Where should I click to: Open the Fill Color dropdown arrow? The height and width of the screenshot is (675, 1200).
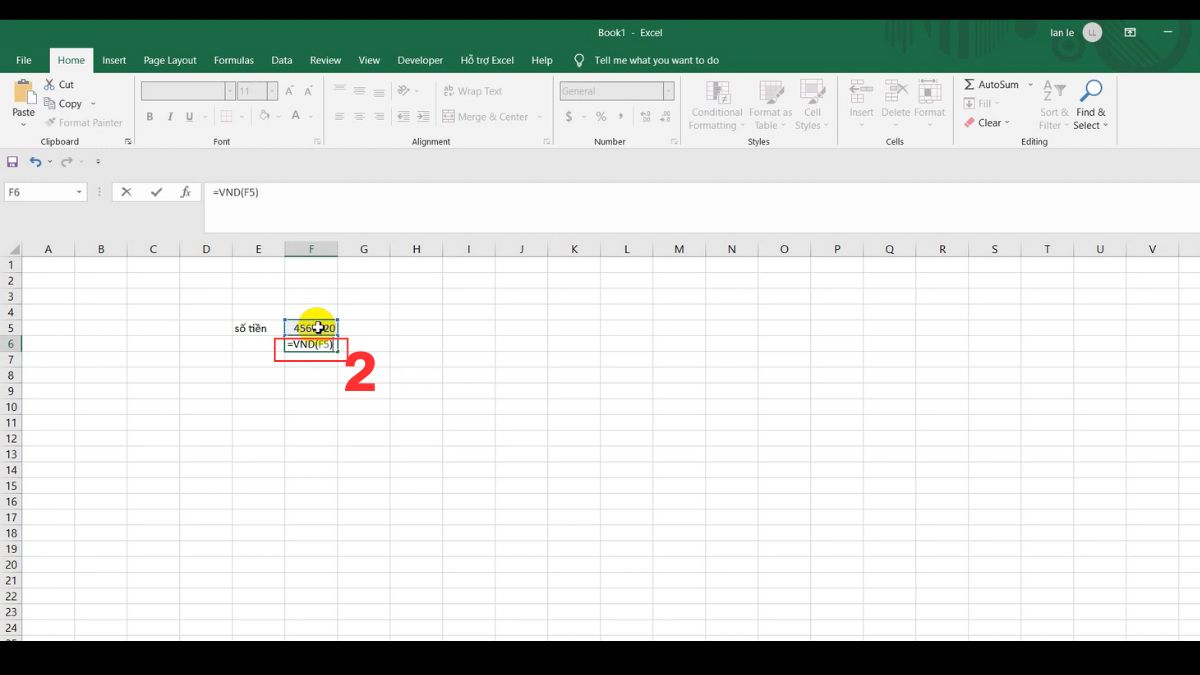coord(276,116)
